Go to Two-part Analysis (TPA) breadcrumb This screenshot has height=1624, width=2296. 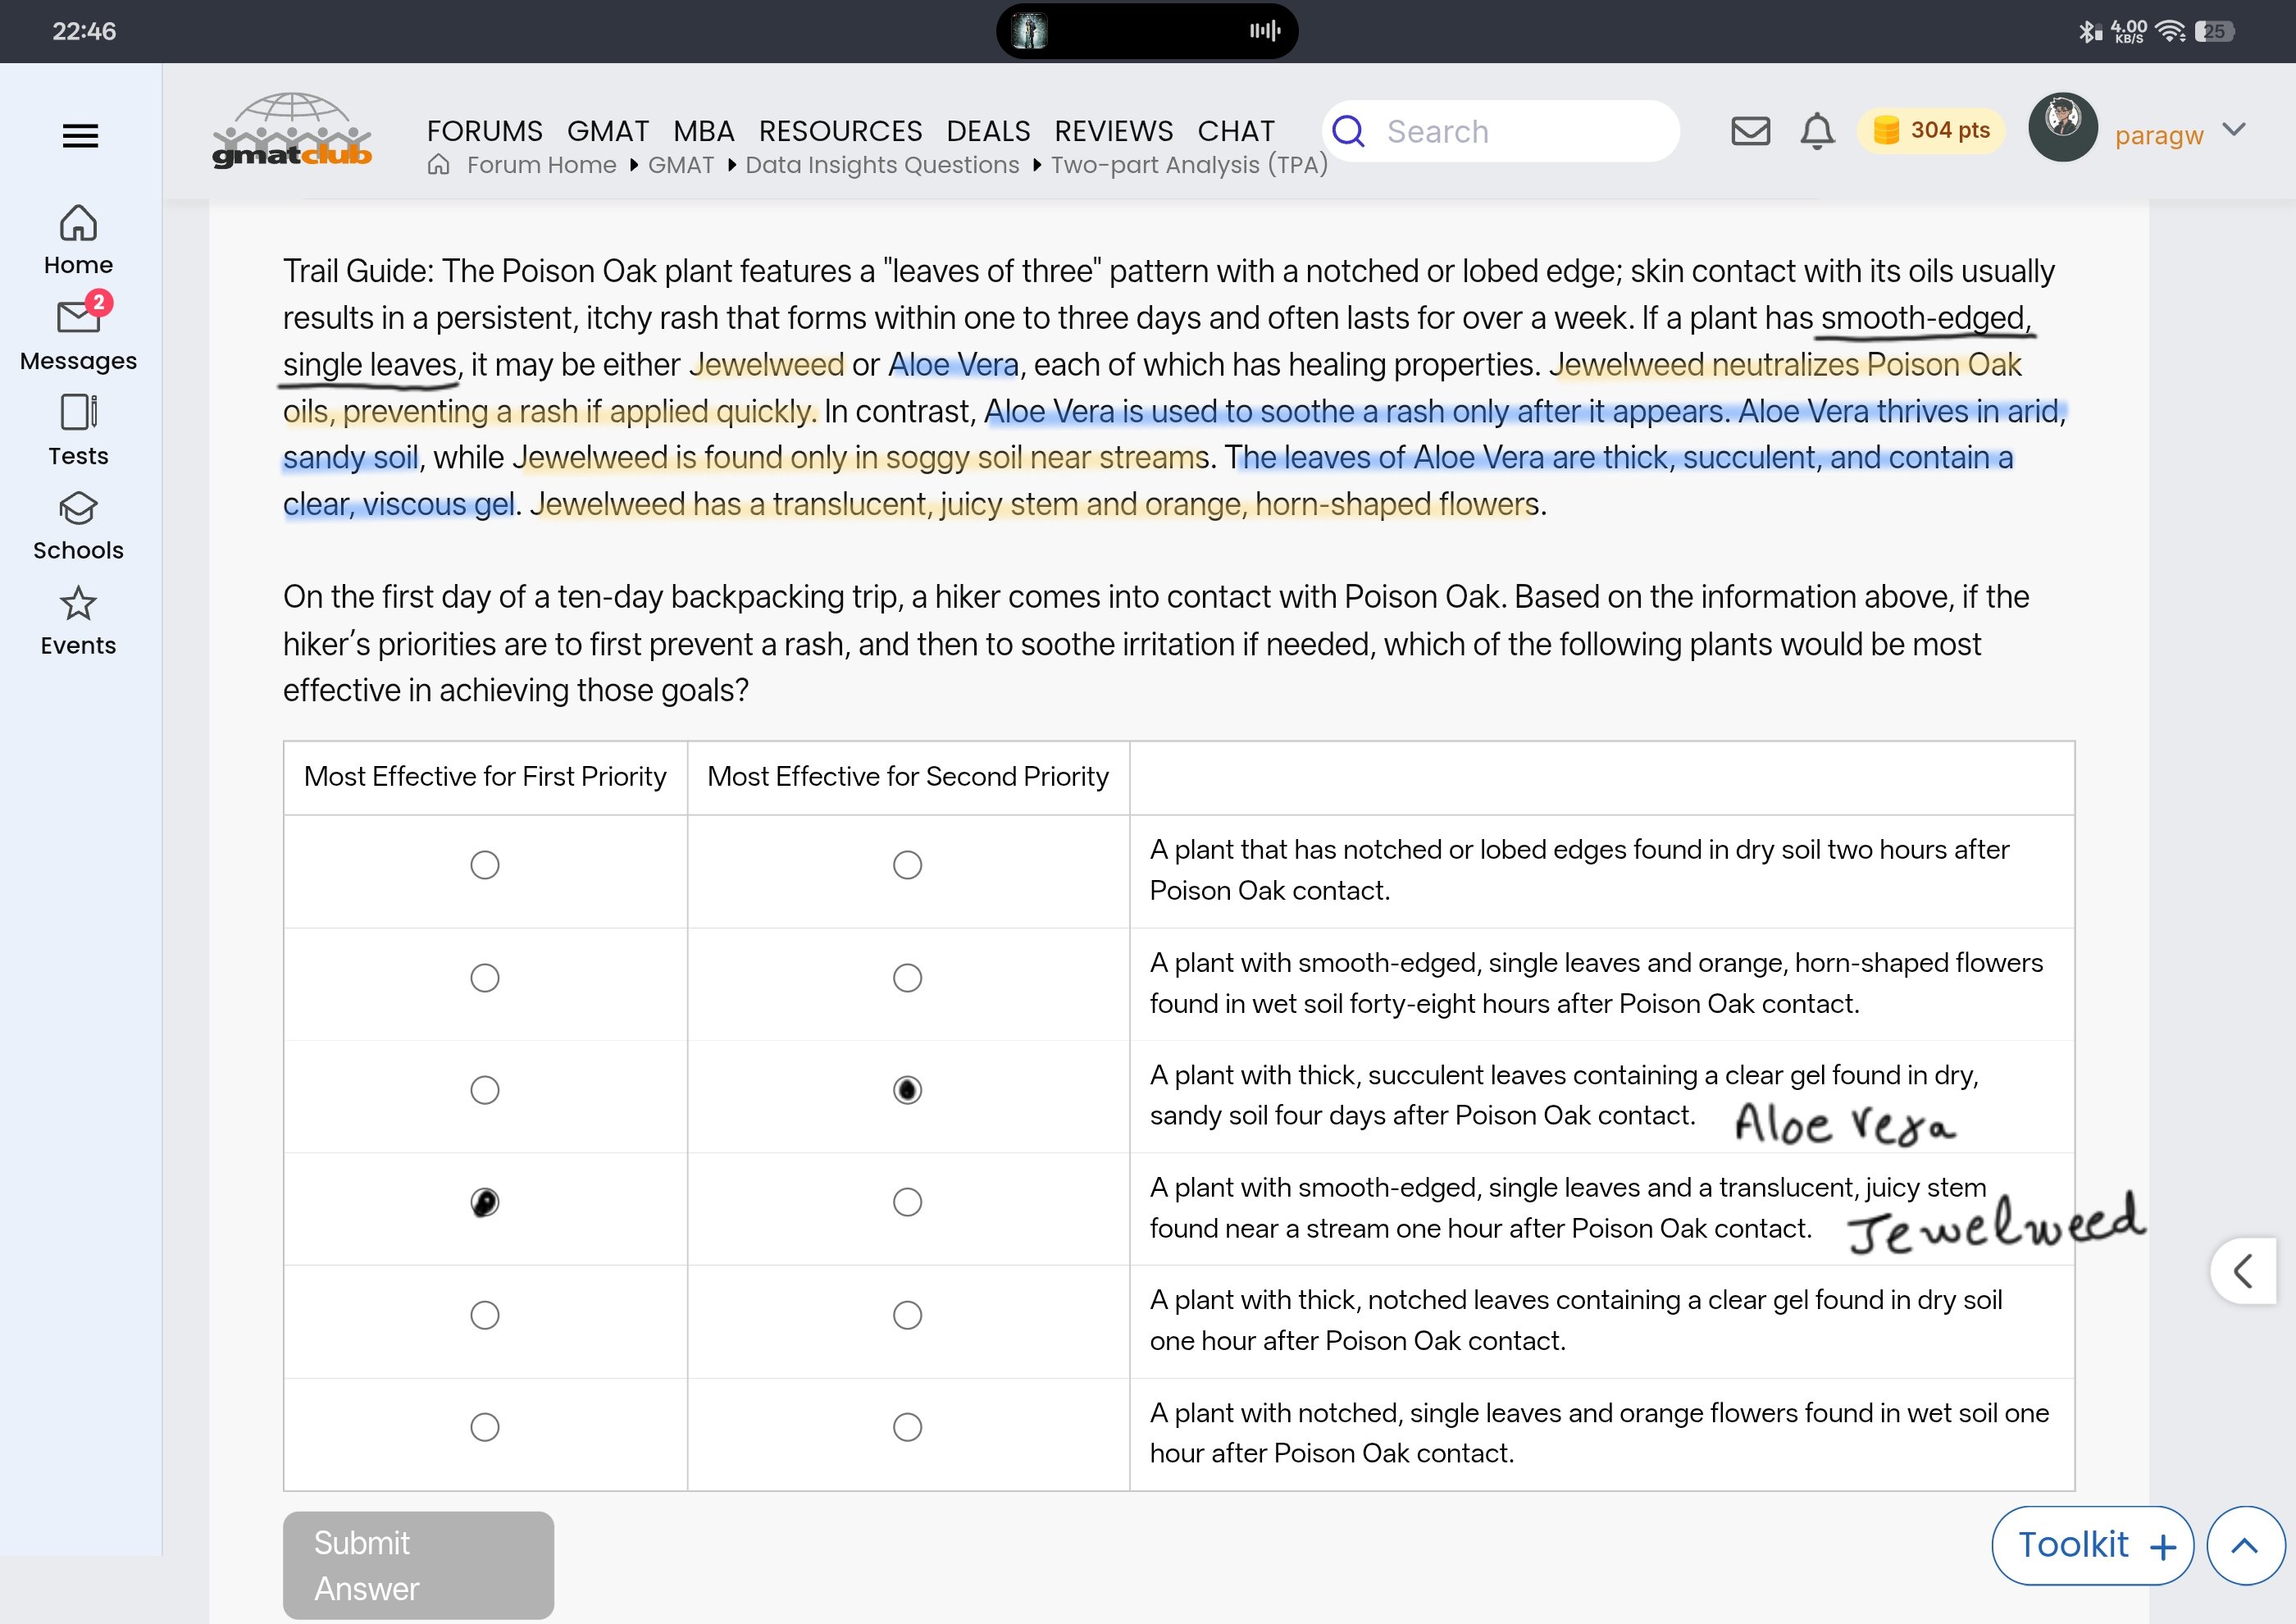1189,165
